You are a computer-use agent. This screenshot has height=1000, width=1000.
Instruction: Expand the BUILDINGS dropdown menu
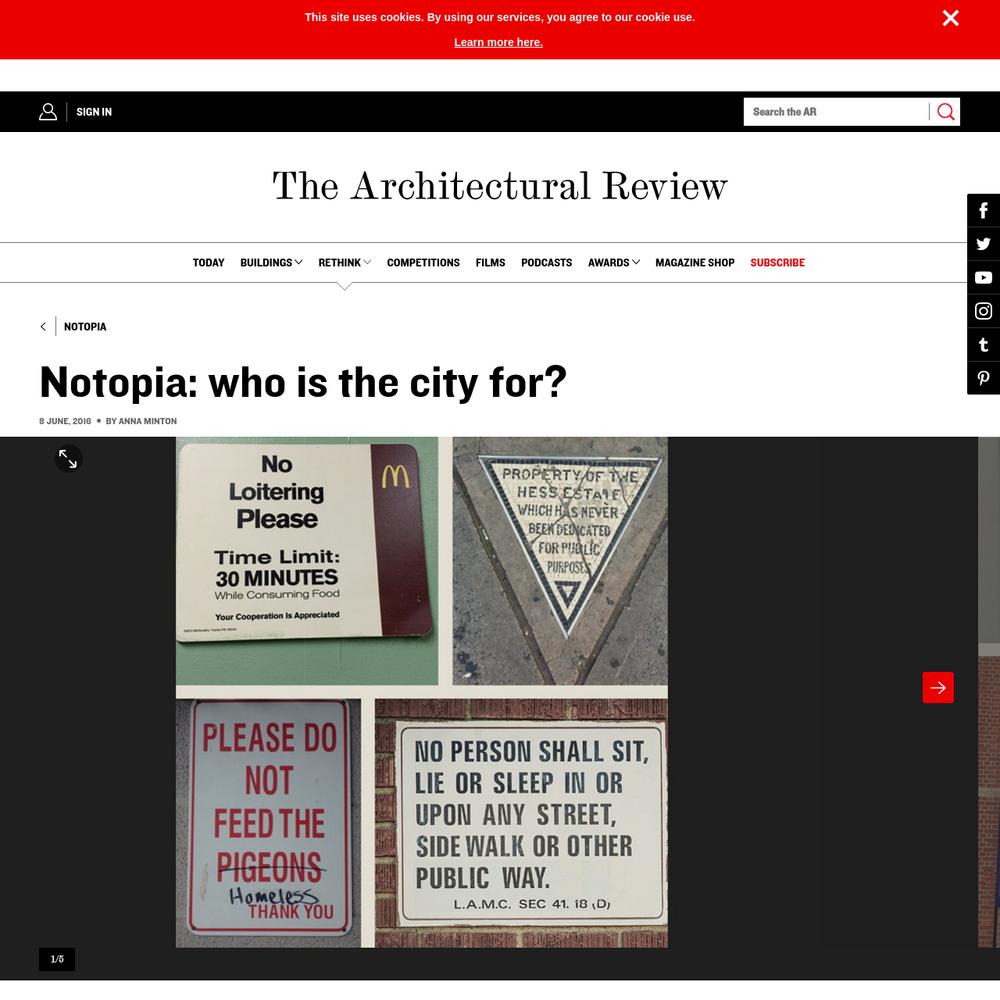[x=271, y=263]
